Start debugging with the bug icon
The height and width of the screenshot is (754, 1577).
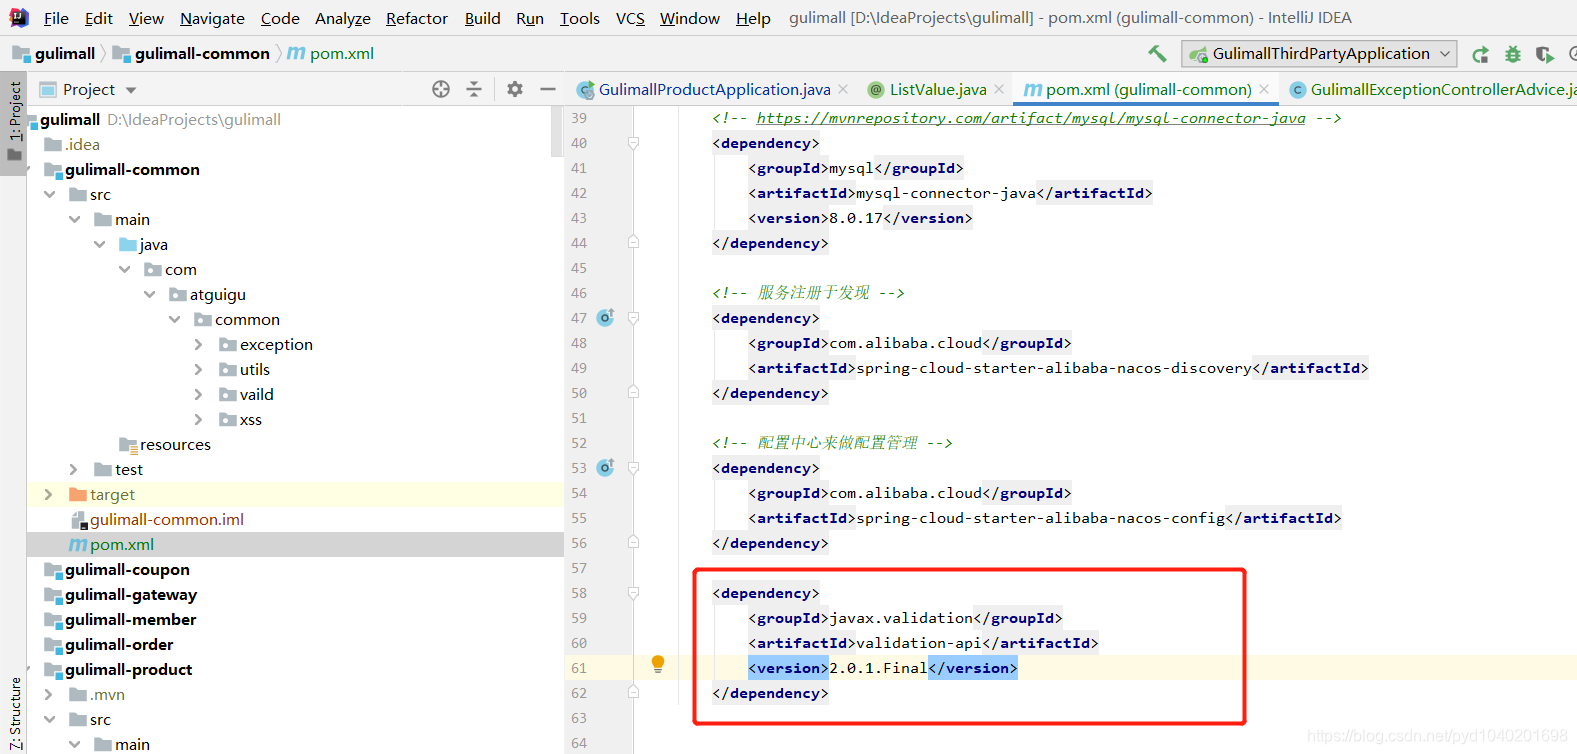coord(1513,54)
